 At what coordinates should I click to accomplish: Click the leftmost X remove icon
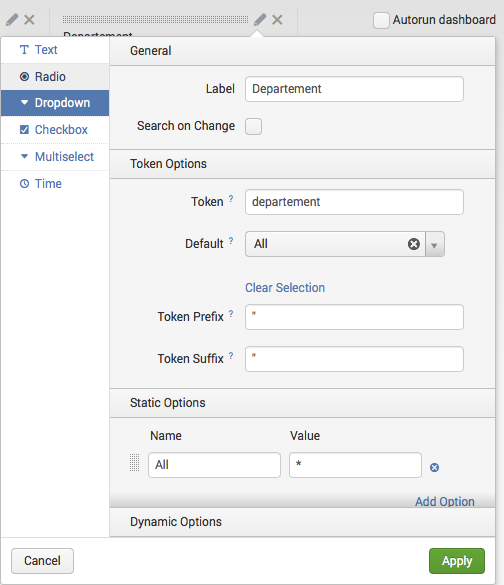pyautogui.click(x=29, y=19)
